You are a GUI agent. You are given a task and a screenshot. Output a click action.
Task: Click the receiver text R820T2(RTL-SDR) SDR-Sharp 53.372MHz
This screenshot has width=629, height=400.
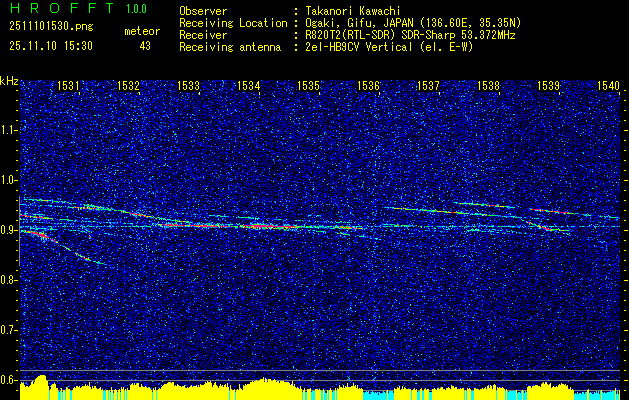point(410,35)
